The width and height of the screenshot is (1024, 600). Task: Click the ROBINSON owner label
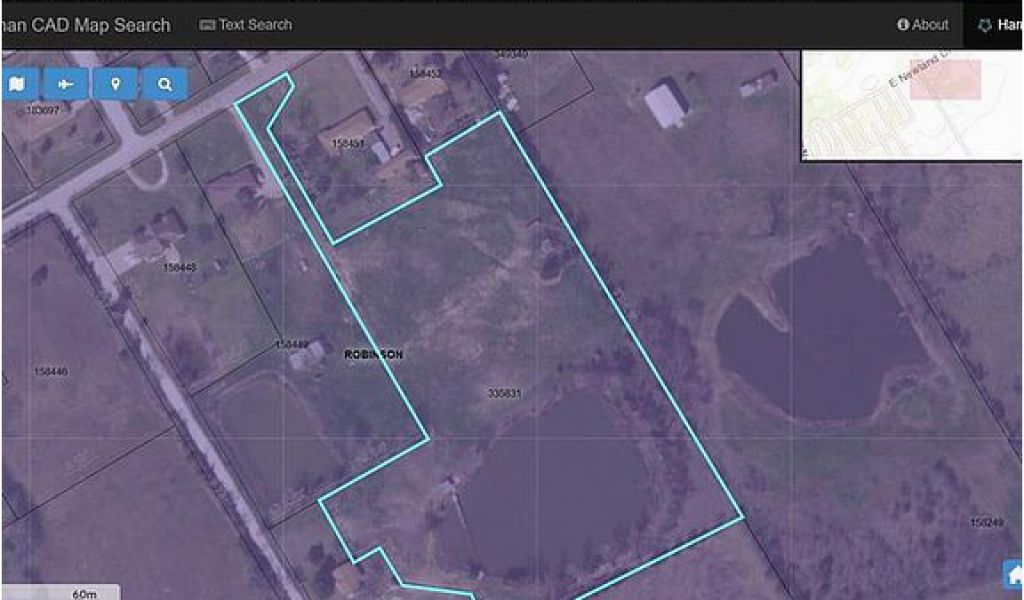pyautogui.click(x=374, y=354)
